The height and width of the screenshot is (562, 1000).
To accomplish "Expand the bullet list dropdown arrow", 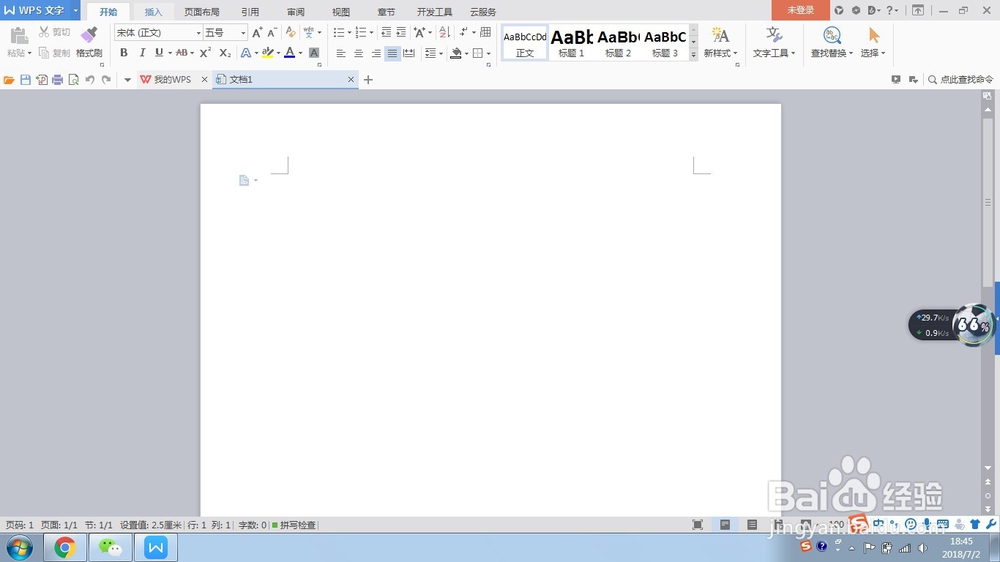I will [x=349, y=33].
